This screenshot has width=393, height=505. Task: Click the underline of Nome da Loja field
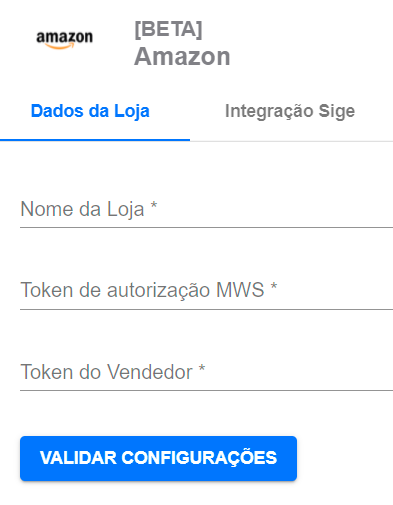[206, 227]
